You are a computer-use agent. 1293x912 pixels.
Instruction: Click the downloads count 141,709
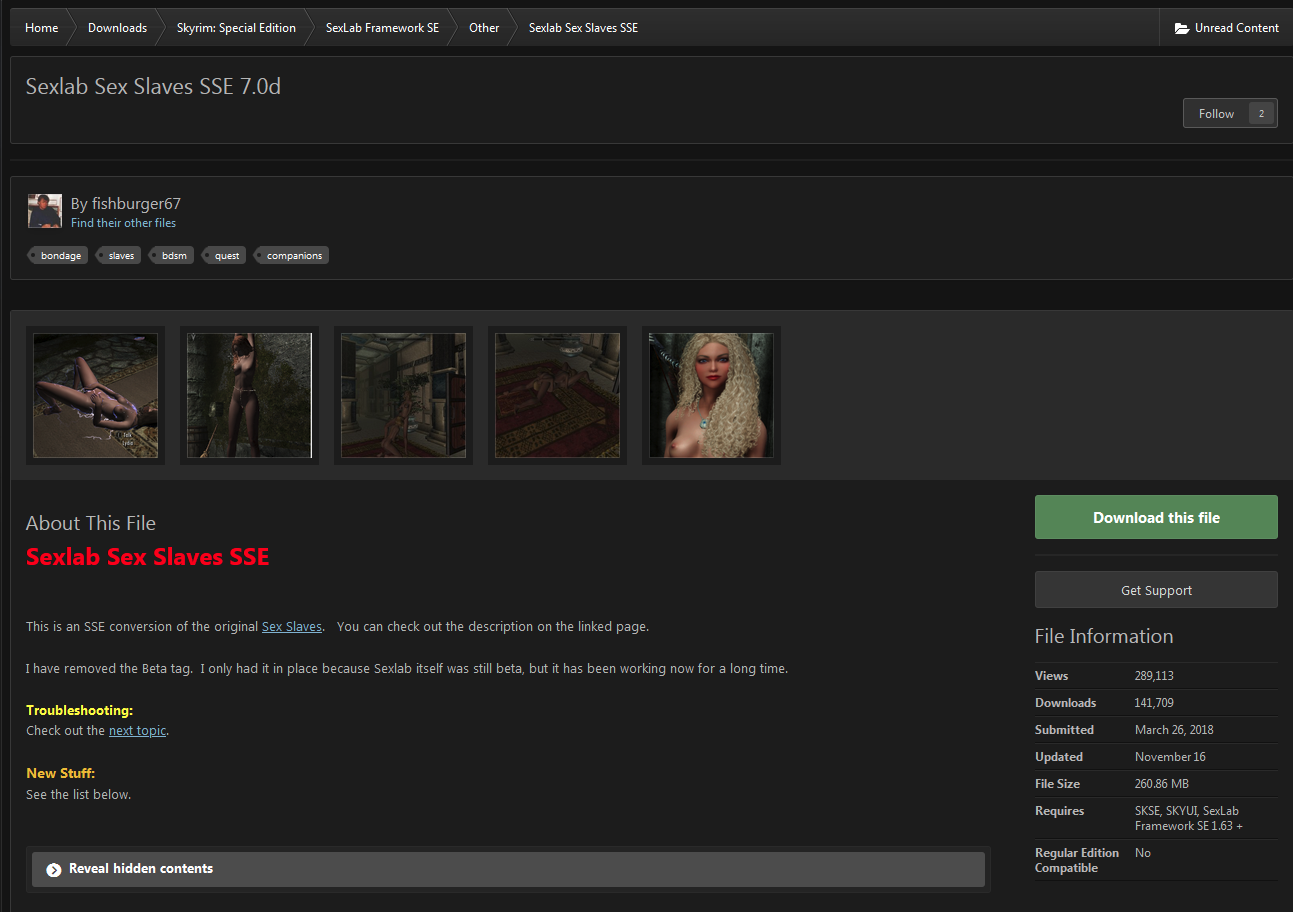pyautogui.click(x=1154, y=703)
